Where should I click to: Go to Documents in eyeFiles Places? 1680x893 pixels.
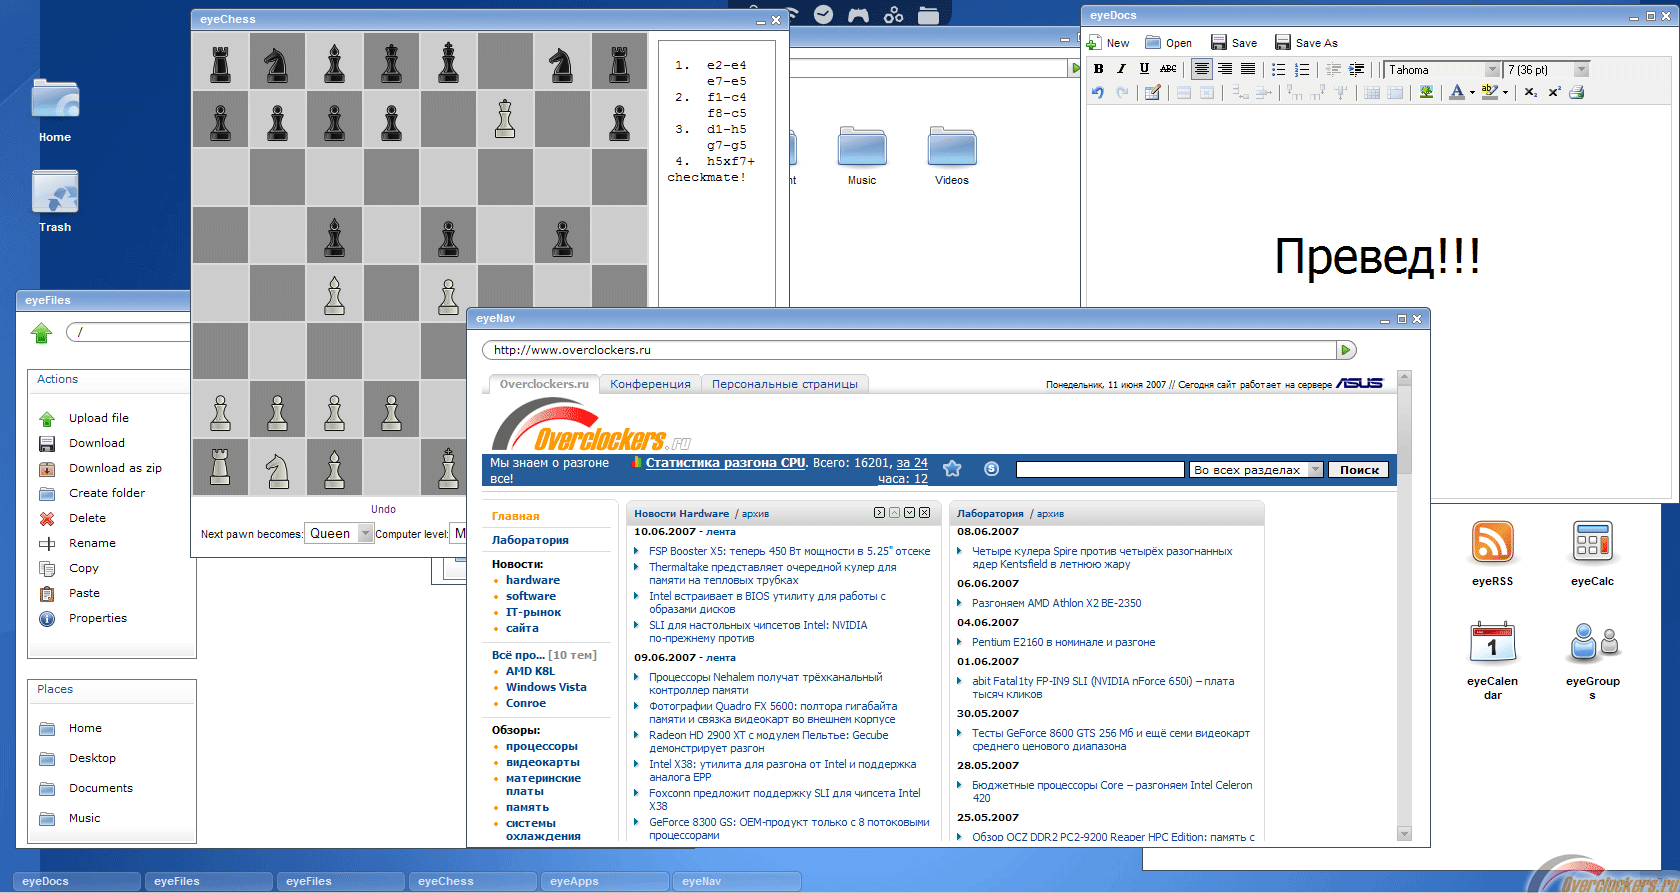click(x=100, y=788)
